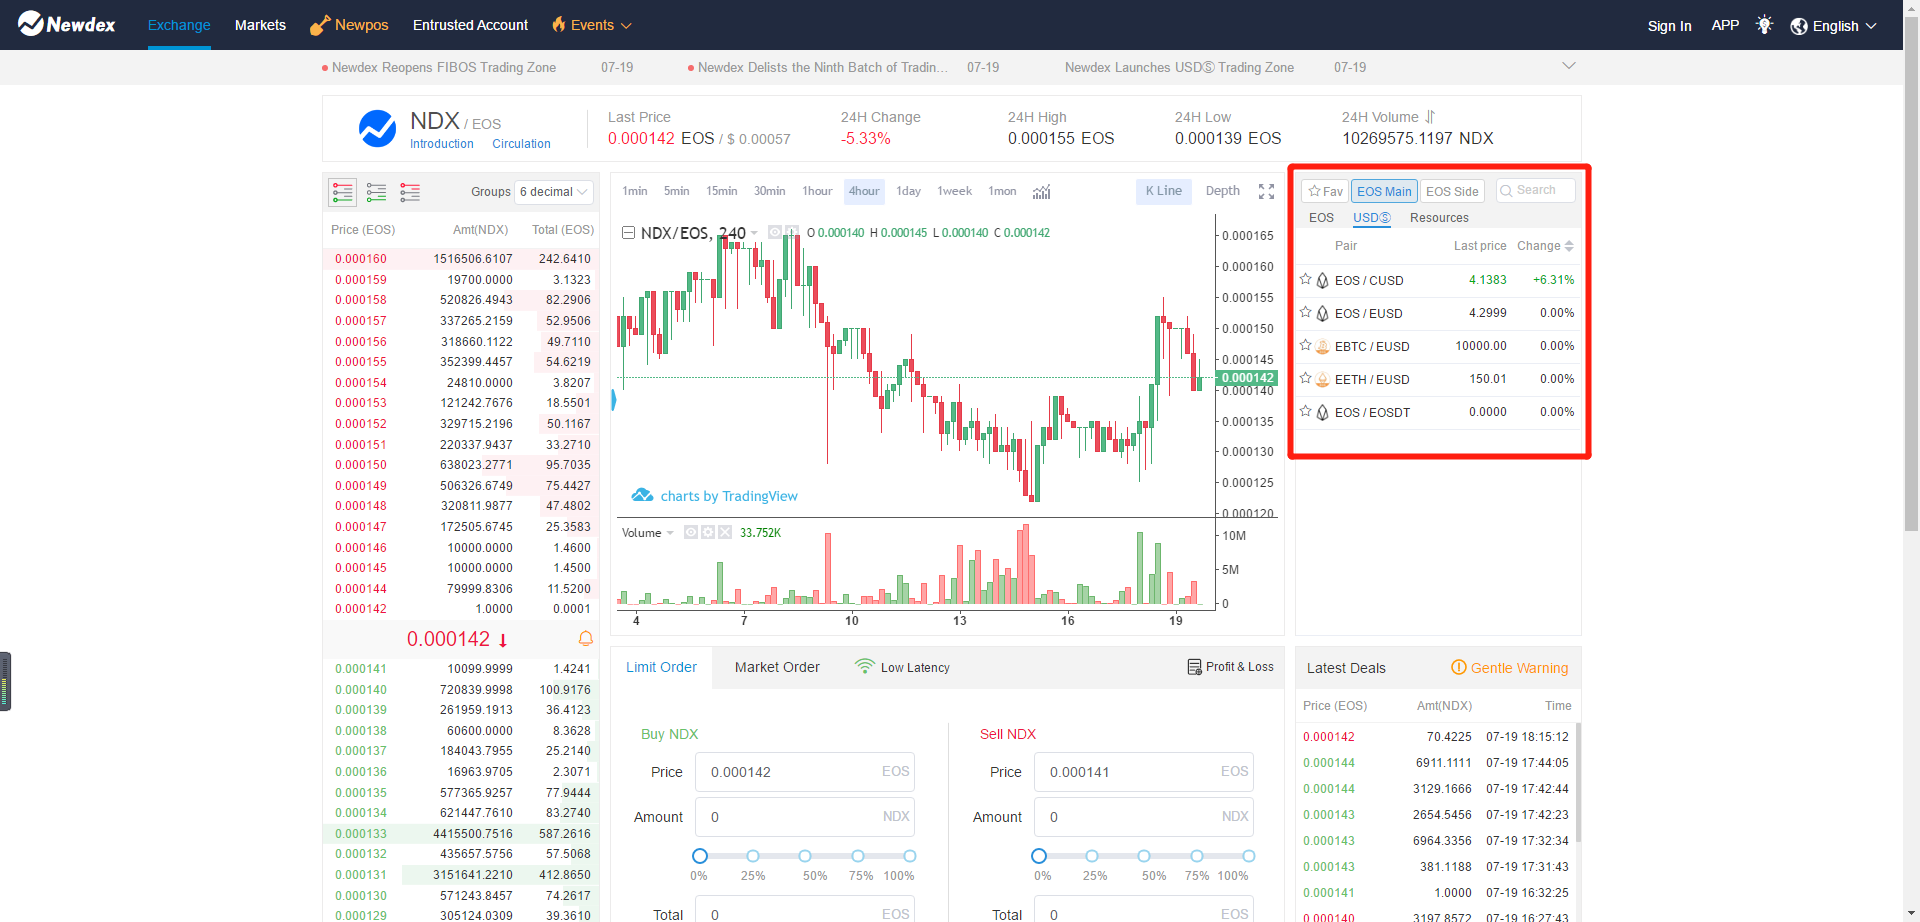Favorite the EOS/CUSD pair star
This screenshot has height=922, width=1920.
point(1305,280)
